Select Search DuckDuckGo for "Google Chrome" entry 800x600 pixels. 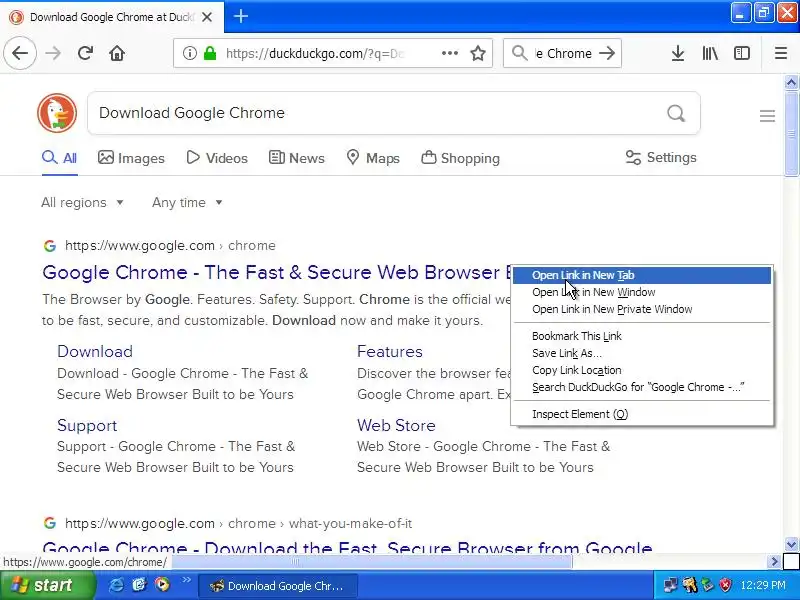(642, 387)
